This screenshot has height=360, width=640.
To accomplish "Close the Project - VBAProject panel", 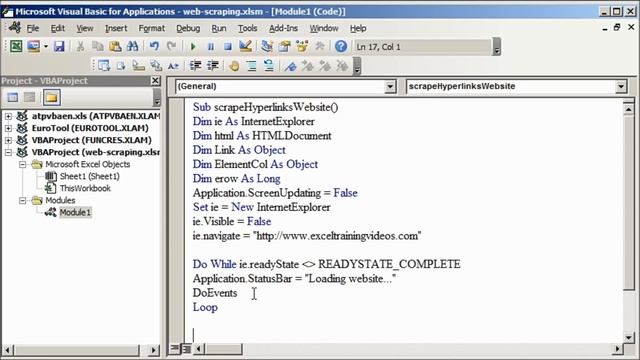I will point(156,81).
